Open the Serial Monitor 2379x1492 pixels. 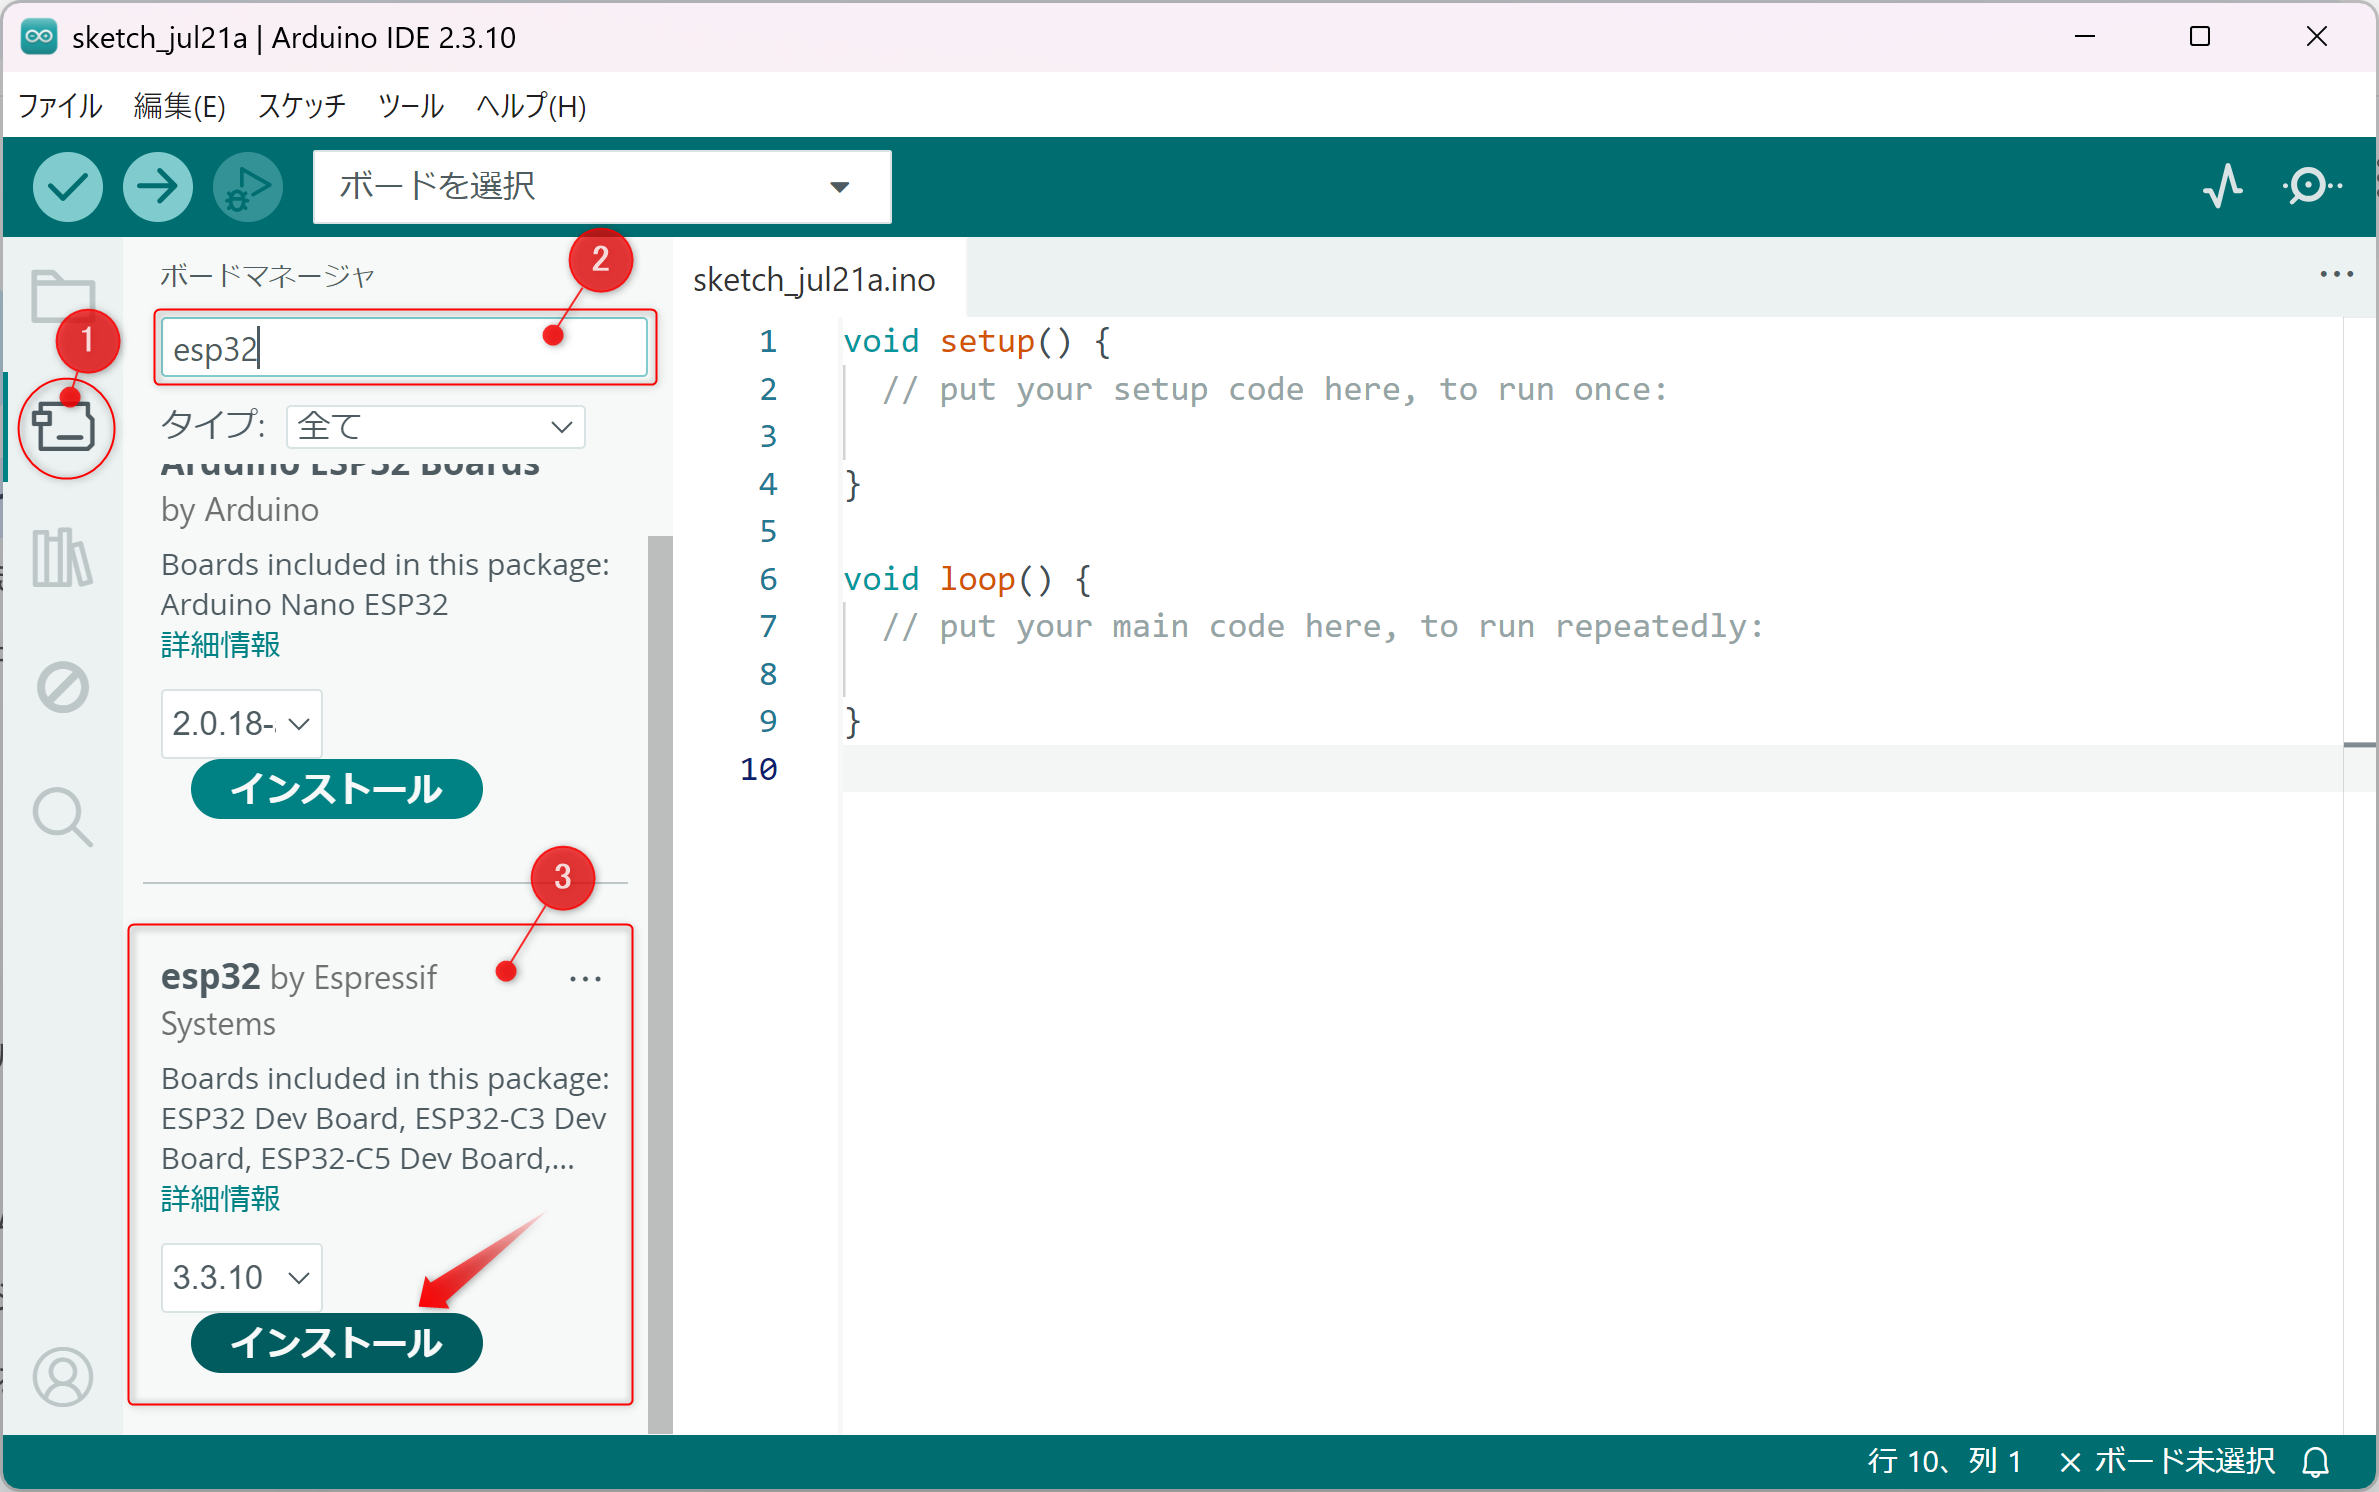(2312, 187)
